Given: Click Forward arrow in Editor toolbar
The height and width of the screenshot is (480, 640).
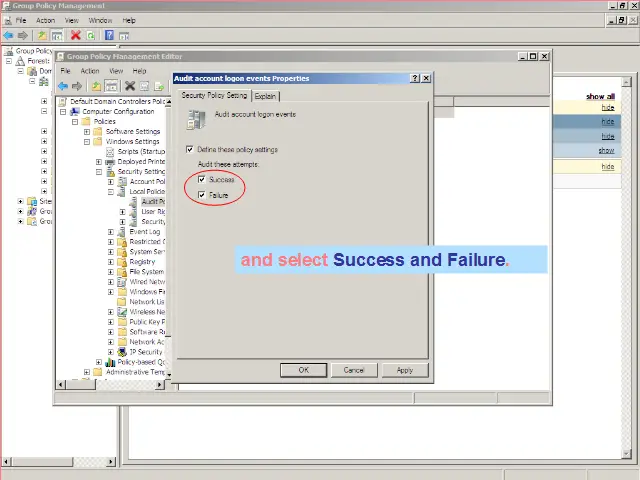Looking at the screenshot, I should tap(77, 86).
